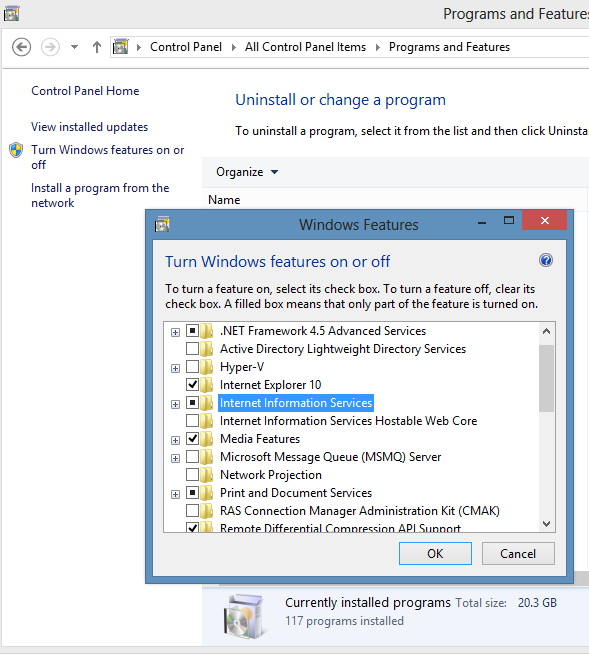Close the Windows Features dialog
Screen dimensions: 589x655
point(544,220)
